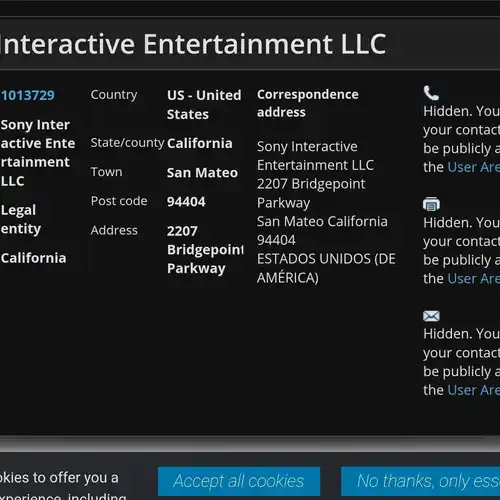Click the telephone handset icon
Image resolution: width=500 pixels, height=500 pixels.
(431, 93)
